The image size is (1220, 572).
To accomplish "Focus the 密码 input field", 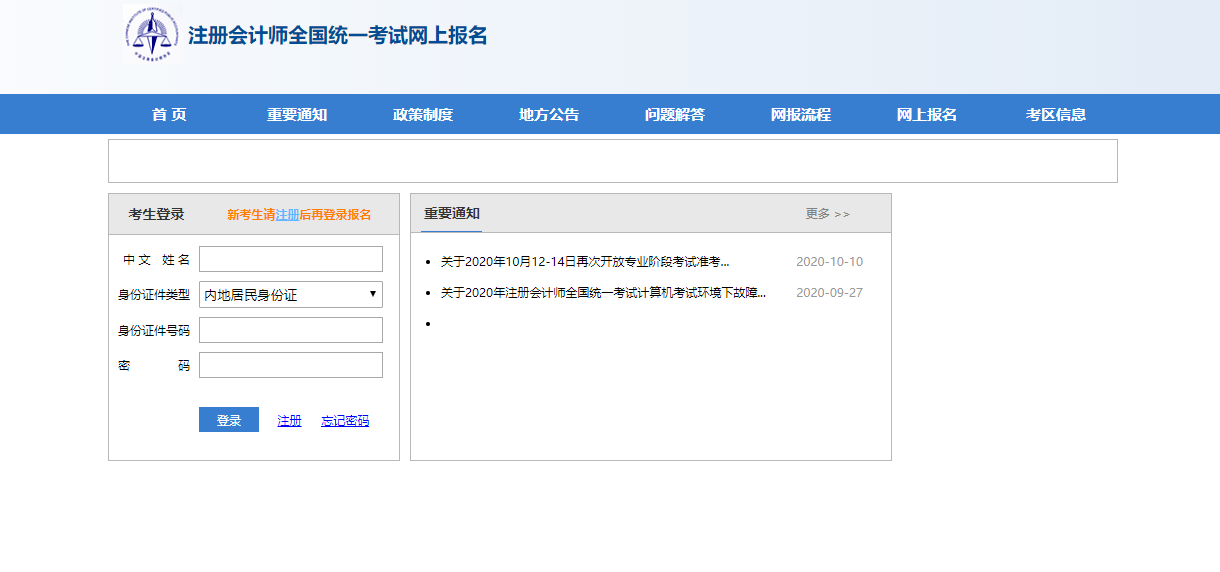I will pos(291,365).
